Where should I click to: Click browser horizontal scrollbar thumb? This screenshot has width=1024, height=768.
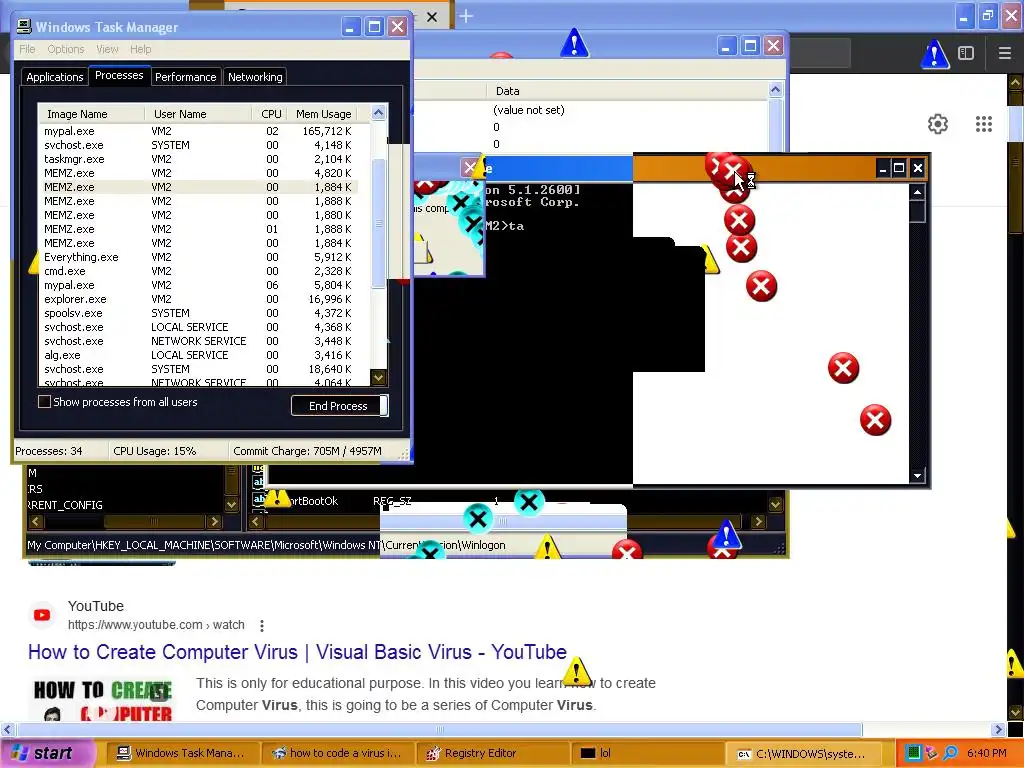point(439,729)
